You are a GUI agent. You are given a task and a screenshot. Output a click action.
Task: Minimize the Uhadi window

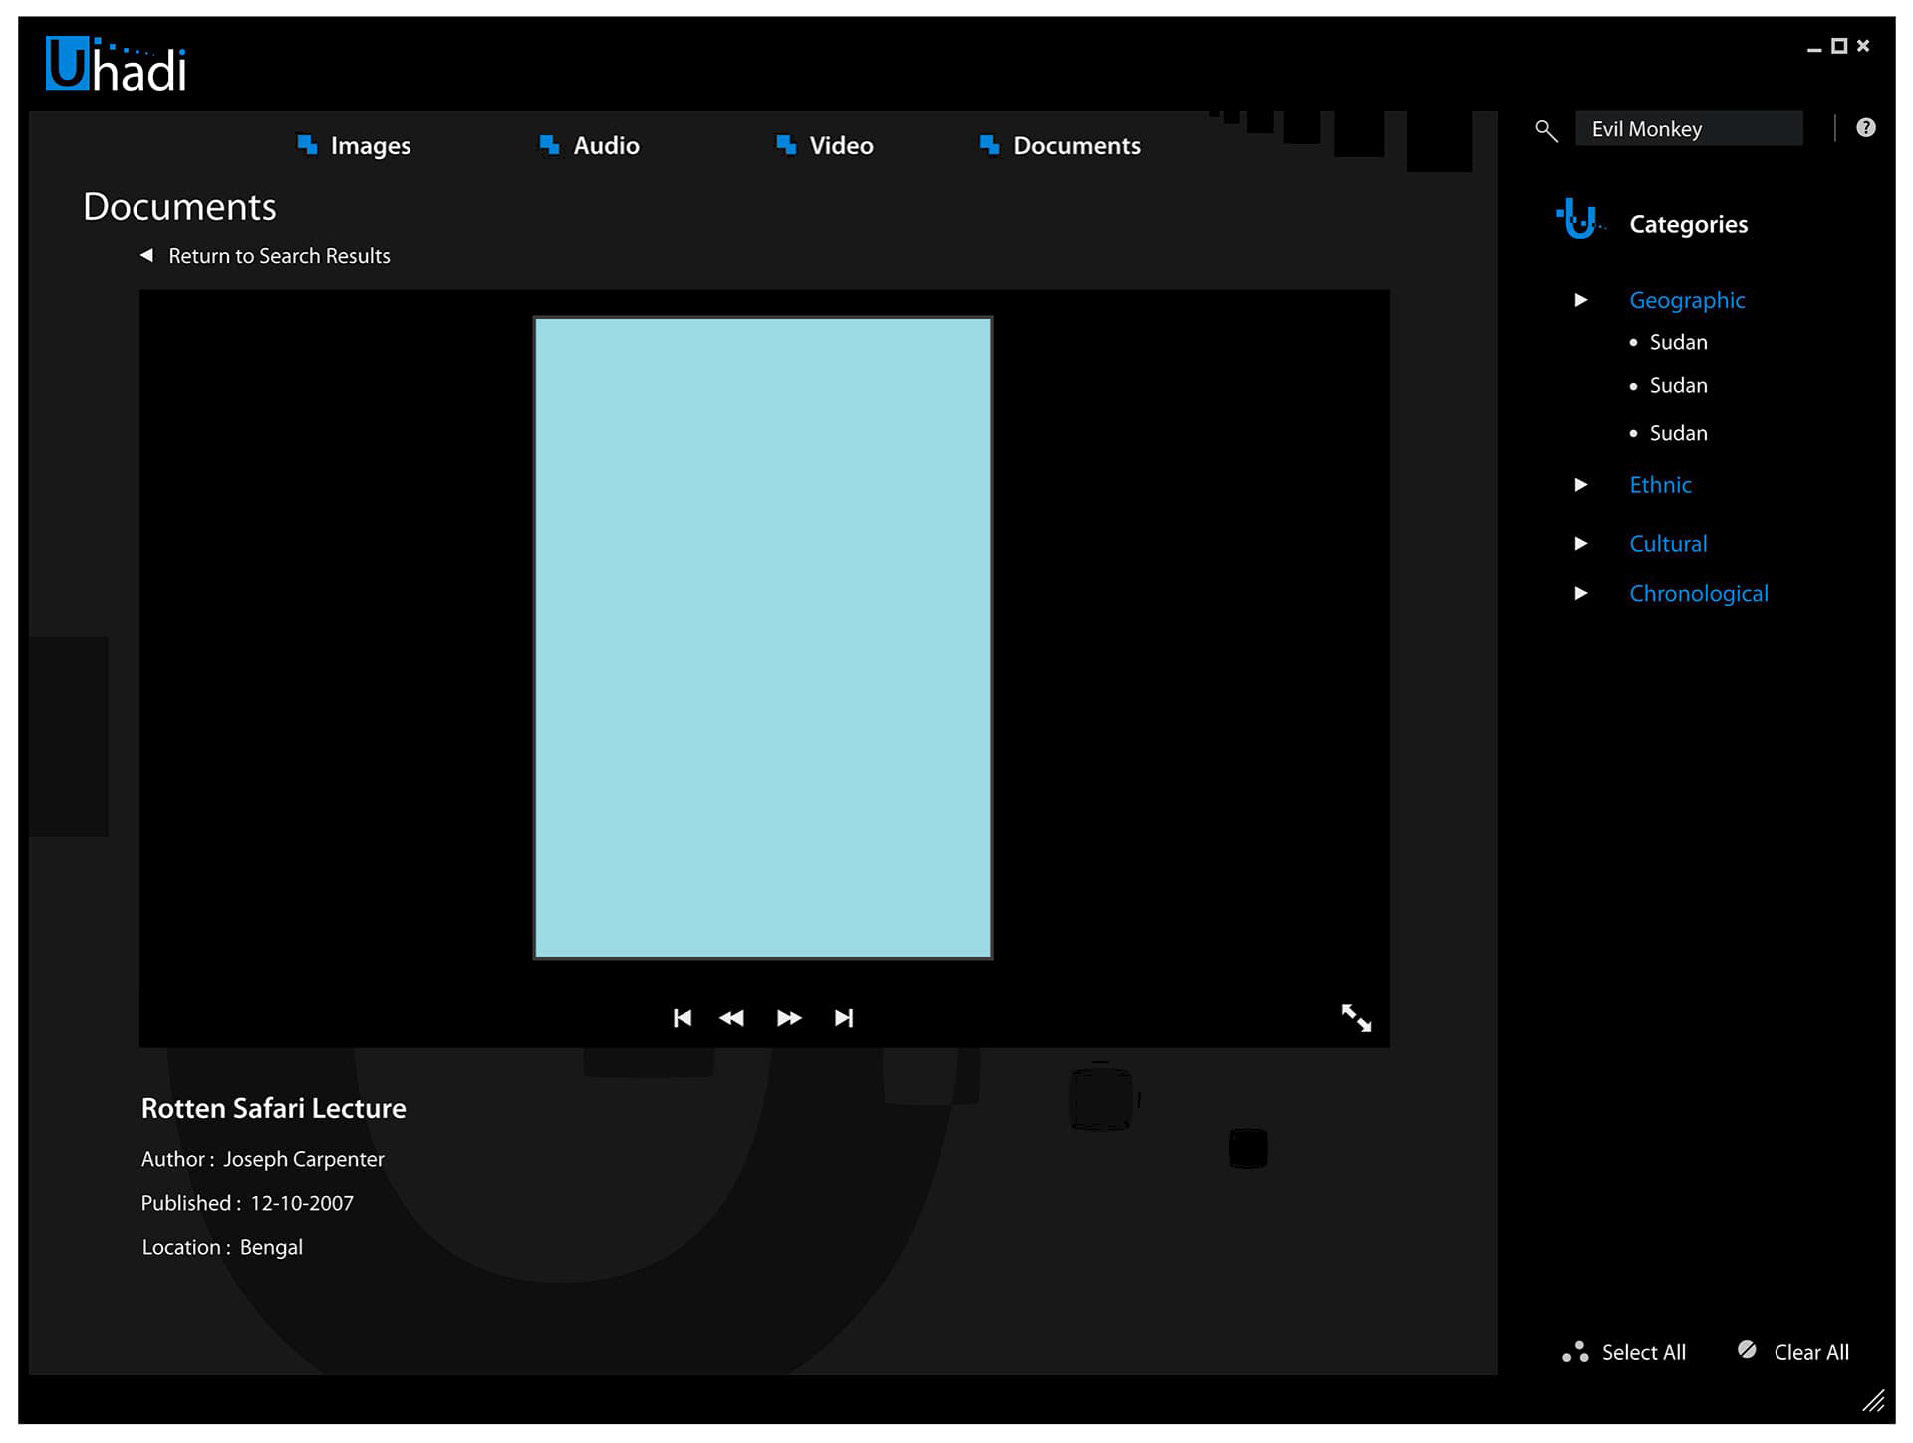coord(1813,48)
